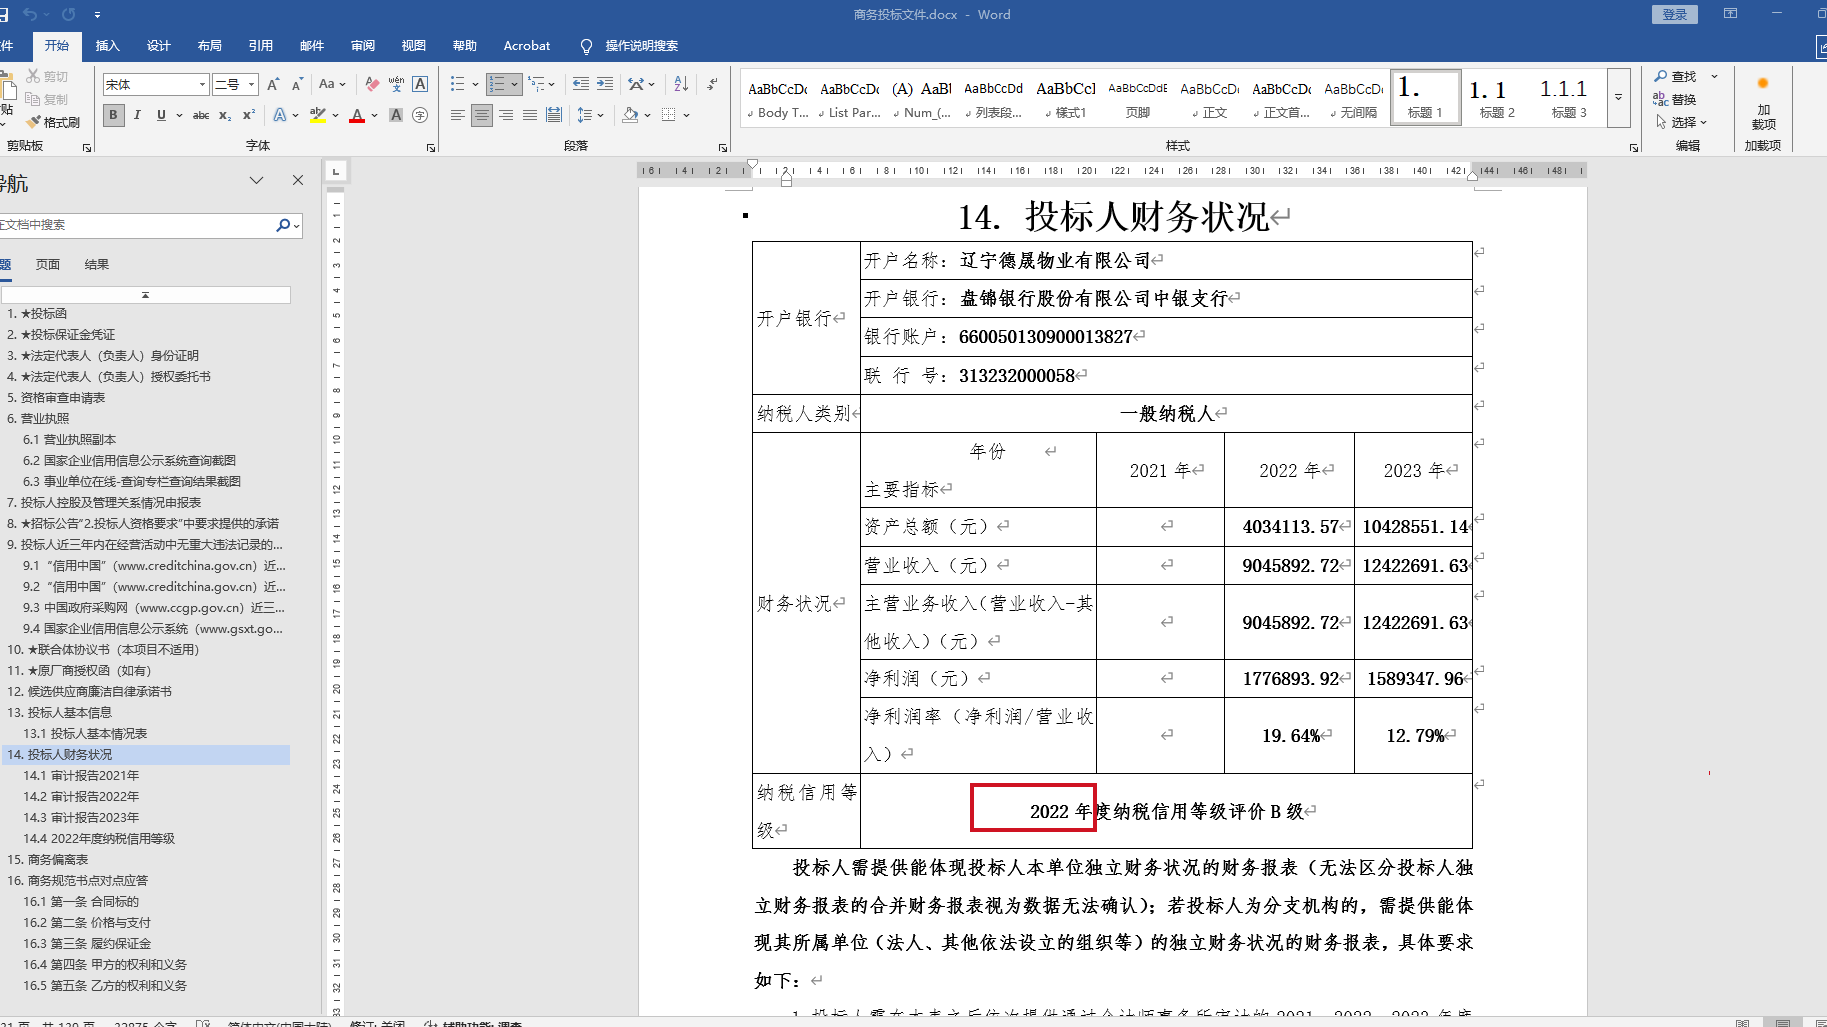The width and height of the screenshot is (1827, 1027).
Task: Apply justify alignment to paragraph
Action: [x=530, y=115]
